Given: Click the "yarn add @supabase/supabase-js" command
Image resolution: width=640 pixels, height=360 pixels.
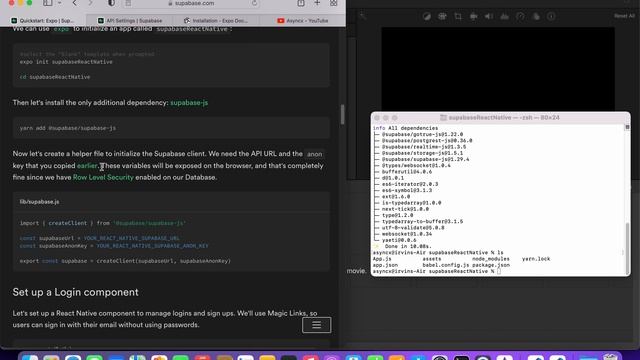Looking at the screenshot, I should pos(68,128).
